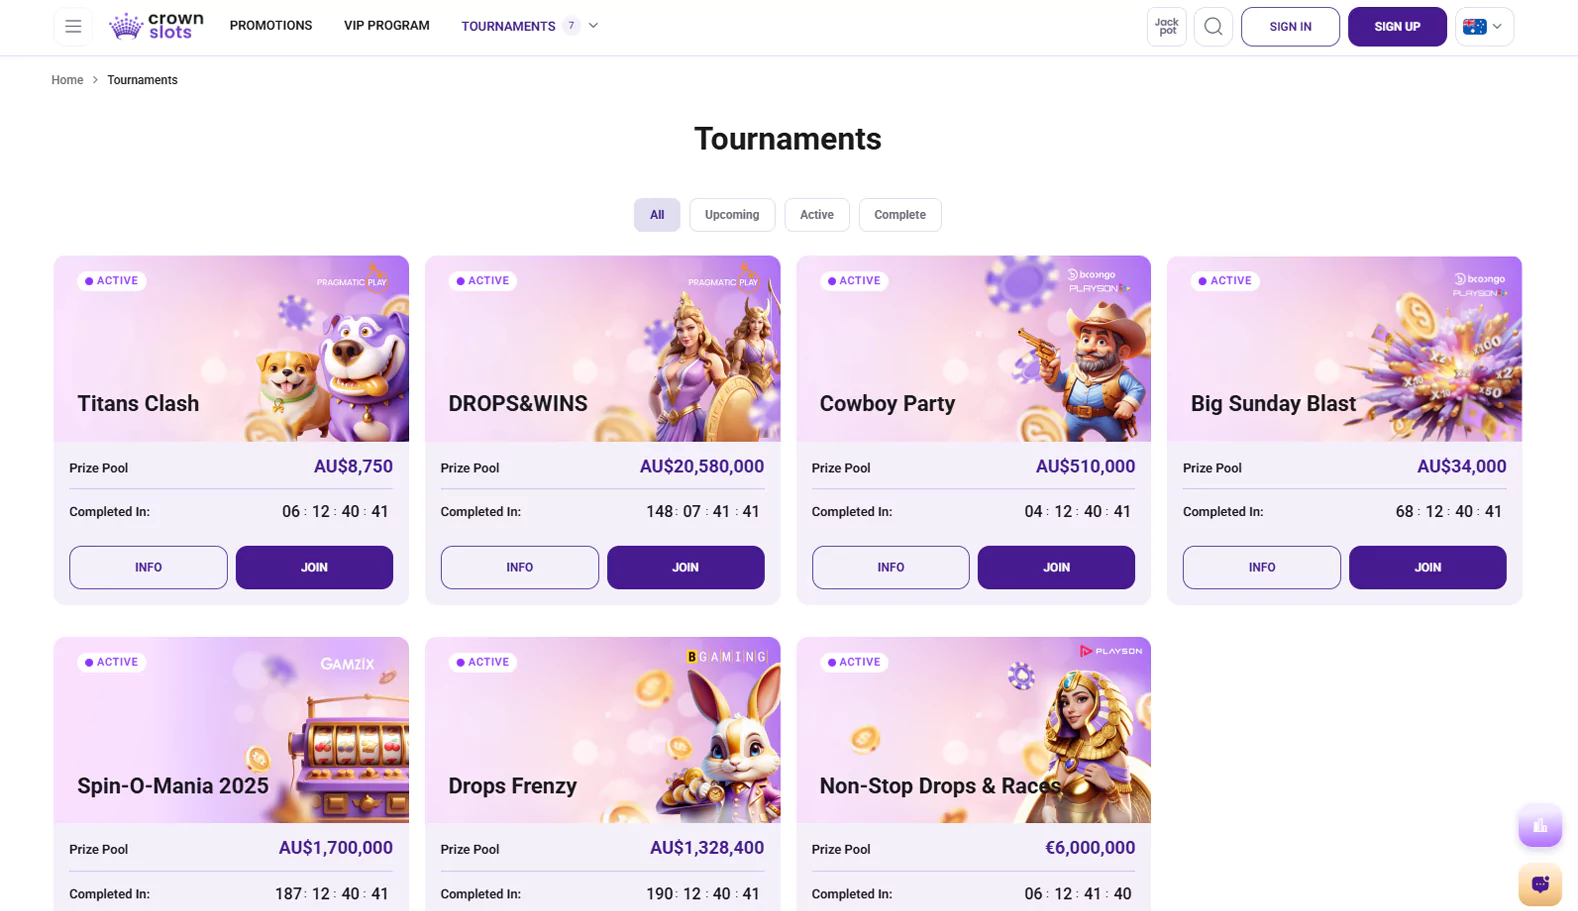Expand the Tournaments dropdown chevron

click(593, 26)
